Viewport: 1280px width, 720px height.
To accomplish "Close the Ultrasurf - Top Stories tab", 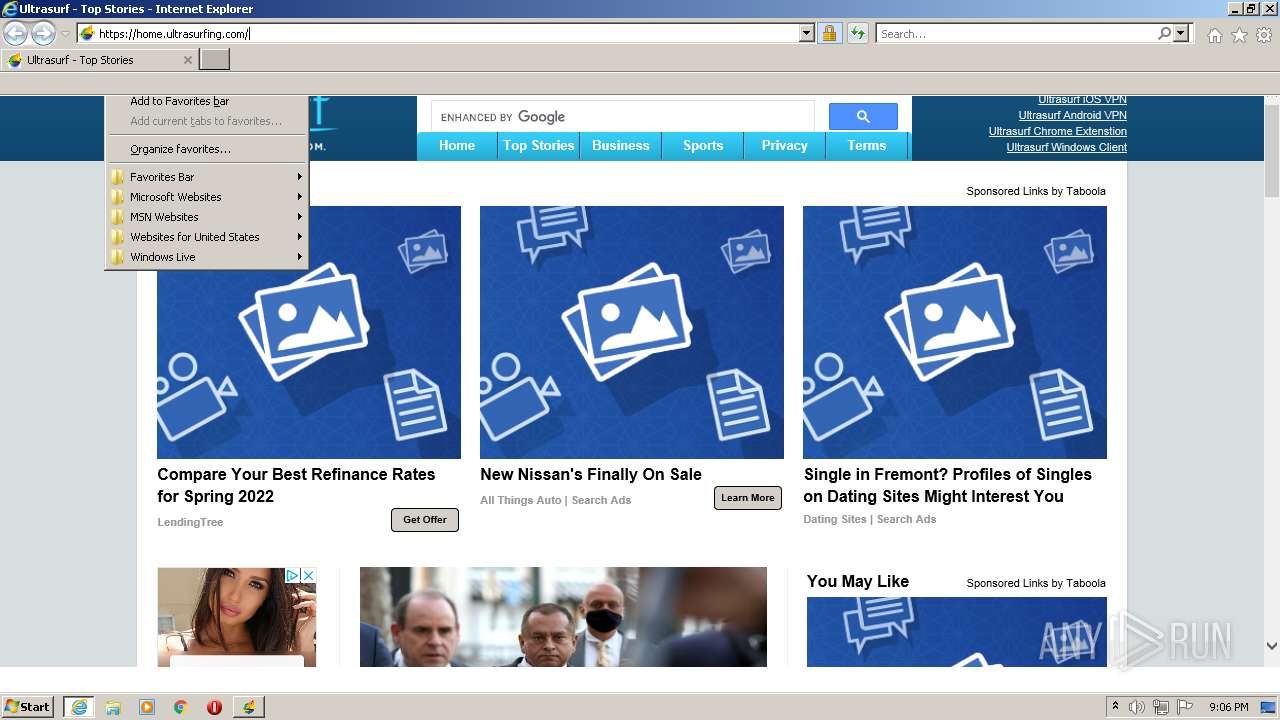I will pos(187,60).
